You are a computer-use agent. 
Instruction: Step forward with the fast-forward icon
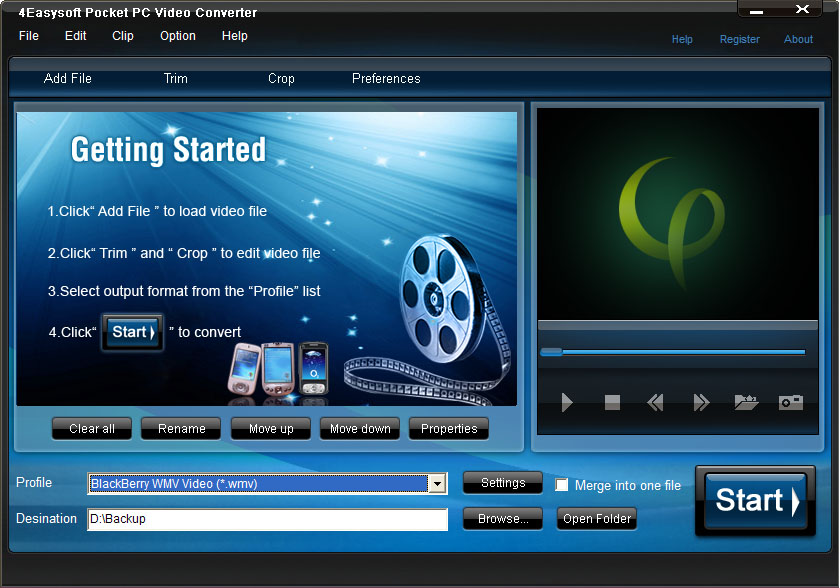[701, 402]
